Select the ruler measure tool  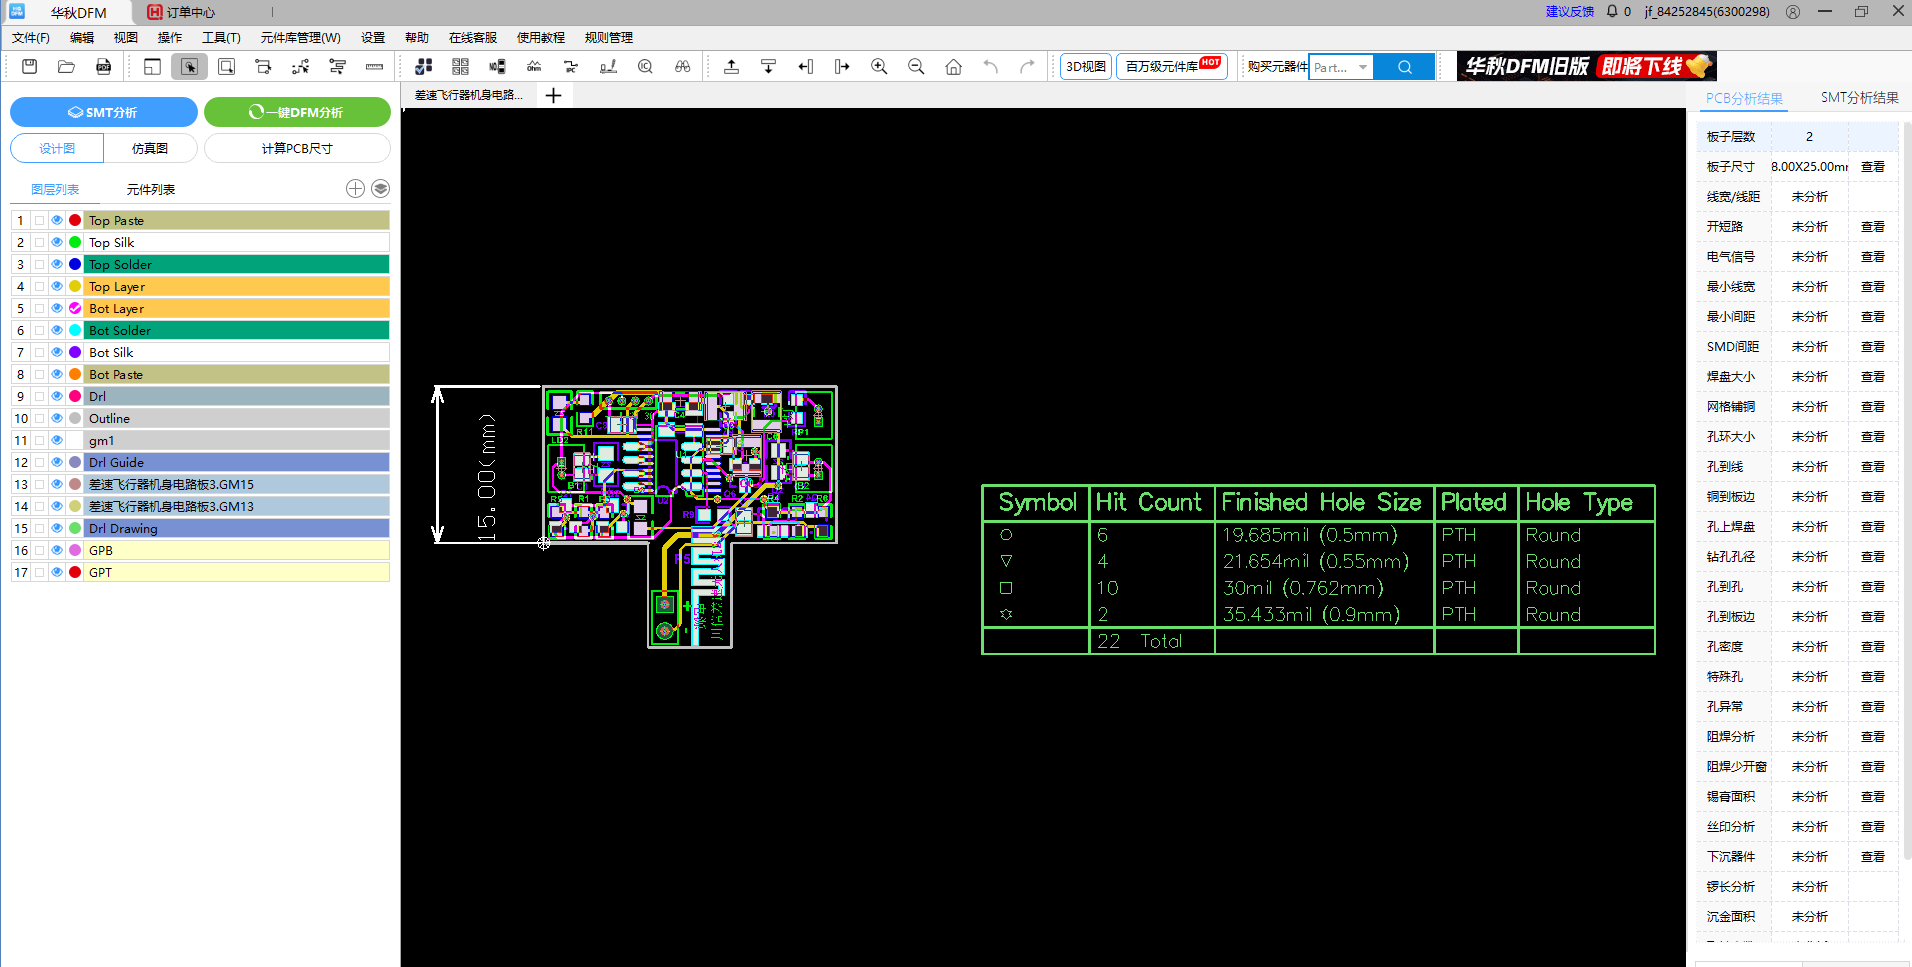click(x=374, y=67)
